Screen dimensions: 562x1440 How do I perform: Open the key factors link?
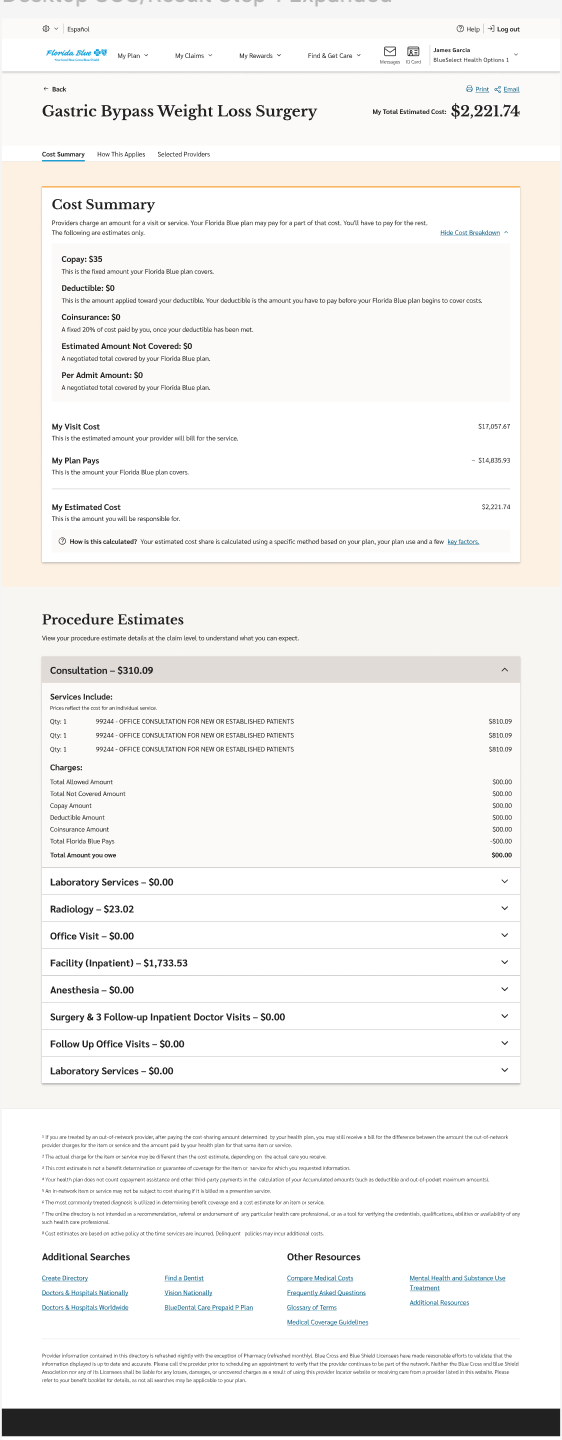click(x=463, y=541)
